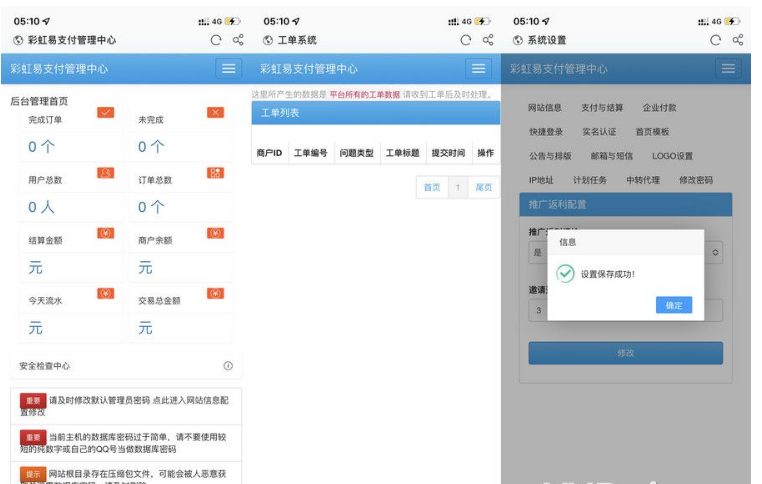Image resolution: width=762 pixels, height=484 pixels.
Task: Tap battery indicator on first phone screen
Action: [233, 21]
